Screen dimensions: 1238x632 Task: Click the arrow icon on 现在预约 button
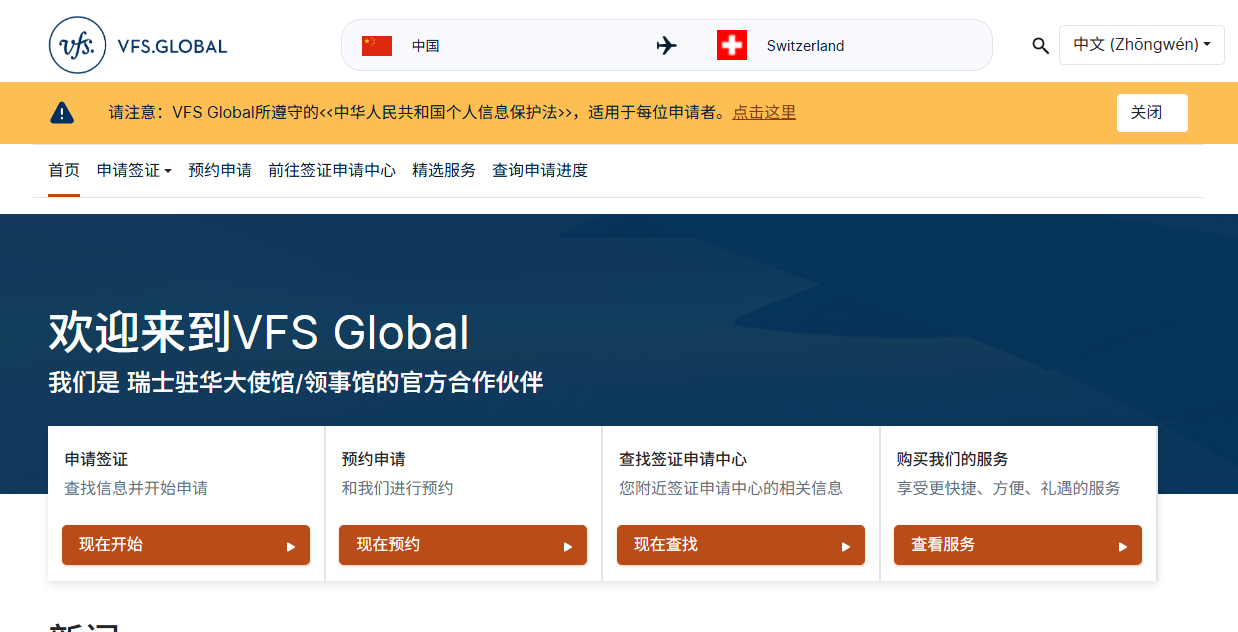point(568,546)
